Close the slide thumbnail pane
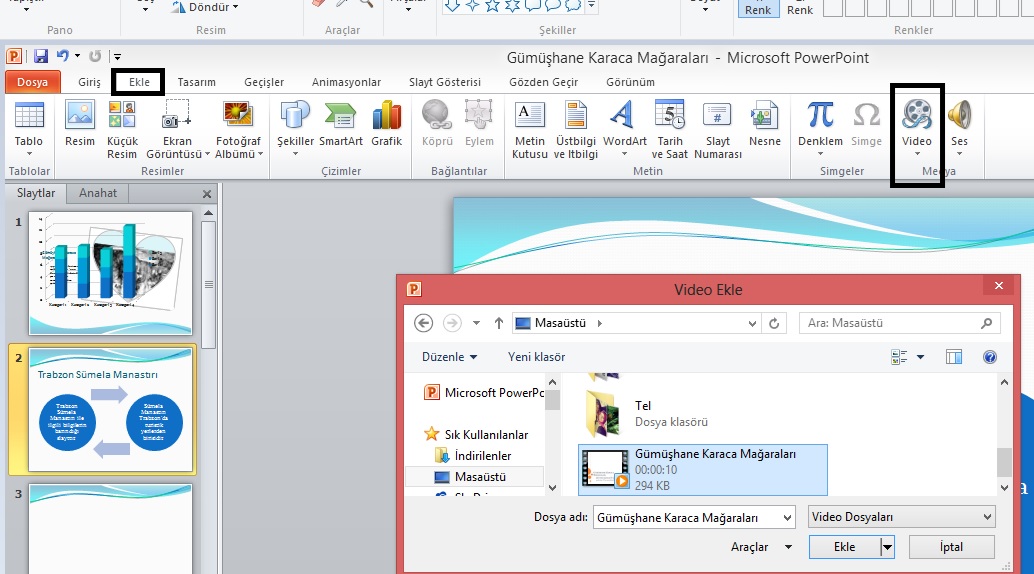 pyautogui.click(x=207, y=194)
